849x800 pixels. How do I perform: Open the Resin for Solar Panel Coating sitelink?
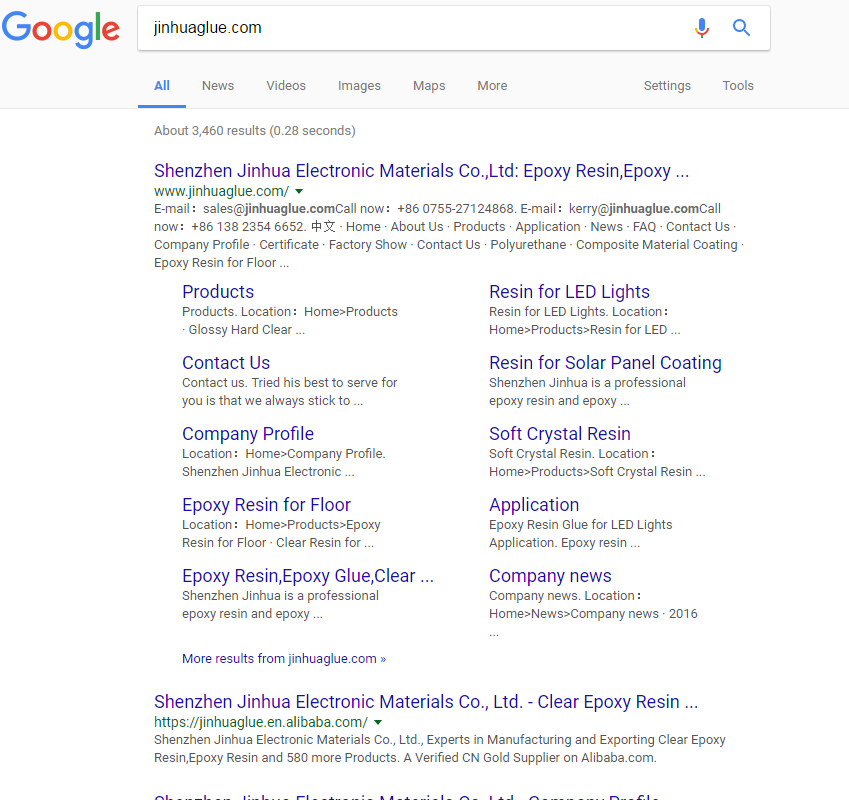605,363
